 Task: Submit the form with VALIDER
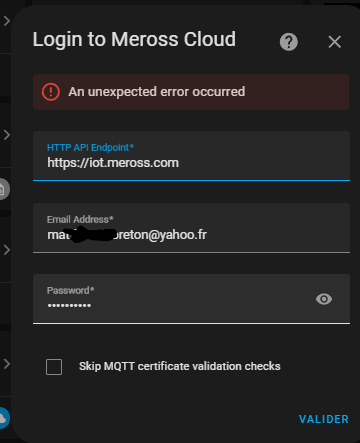click(x=324, y=419)
